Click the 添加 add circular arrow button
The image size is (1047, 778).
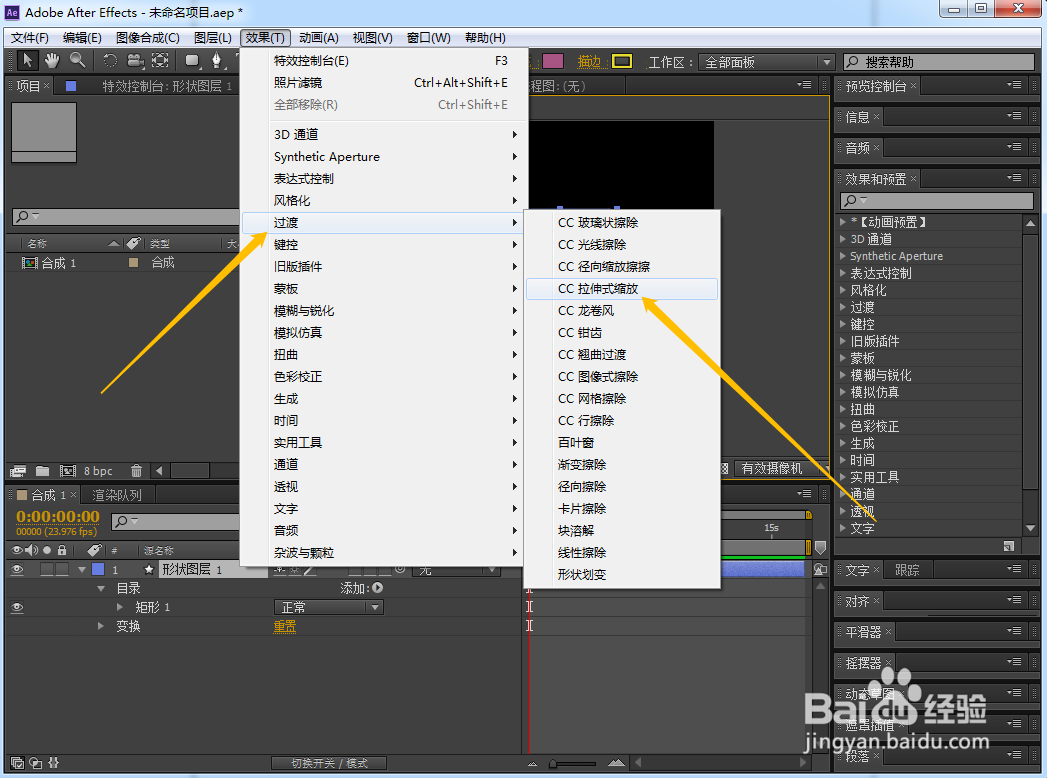(x=378, y=588)
